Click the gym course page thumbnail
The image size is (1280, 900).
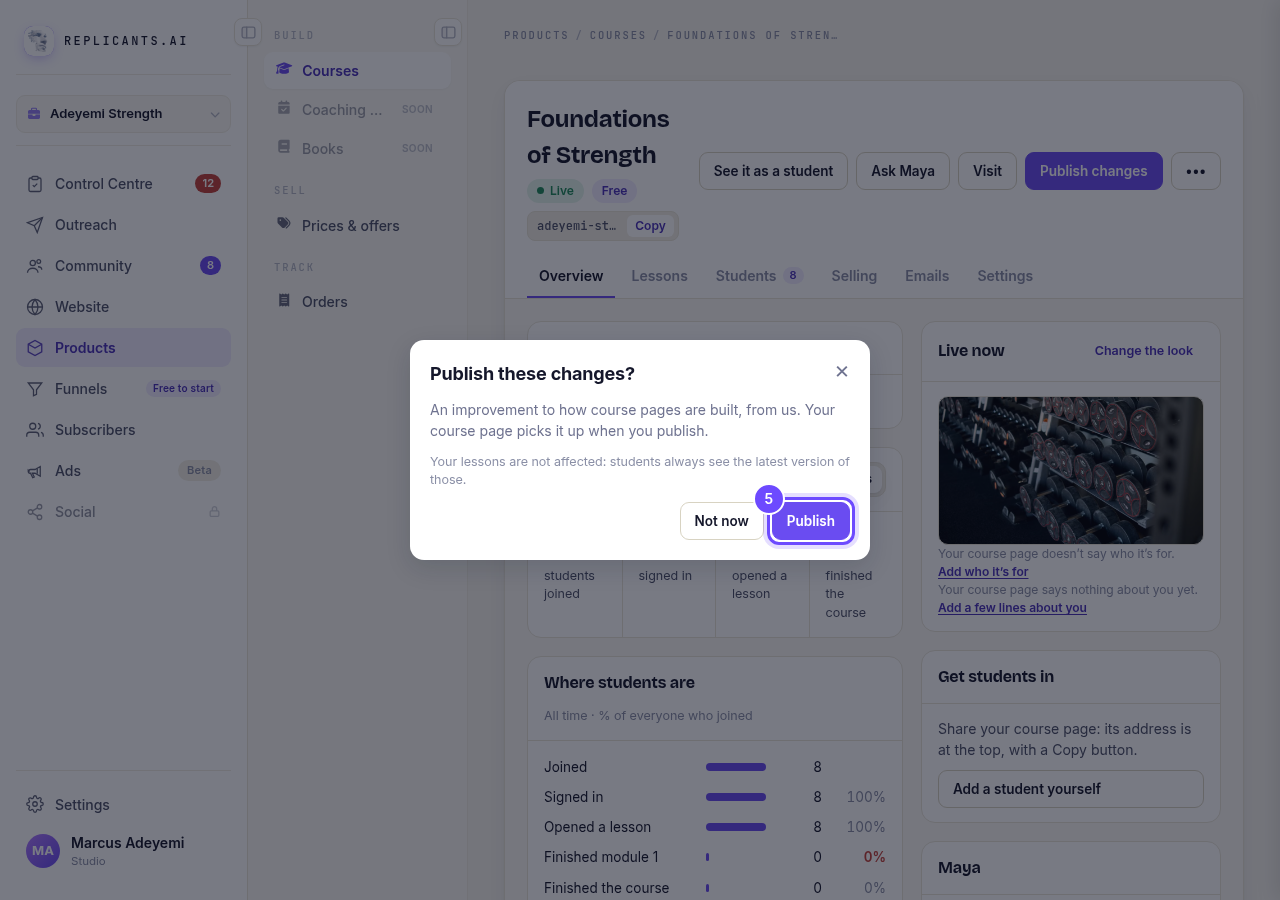point(1071,470)
